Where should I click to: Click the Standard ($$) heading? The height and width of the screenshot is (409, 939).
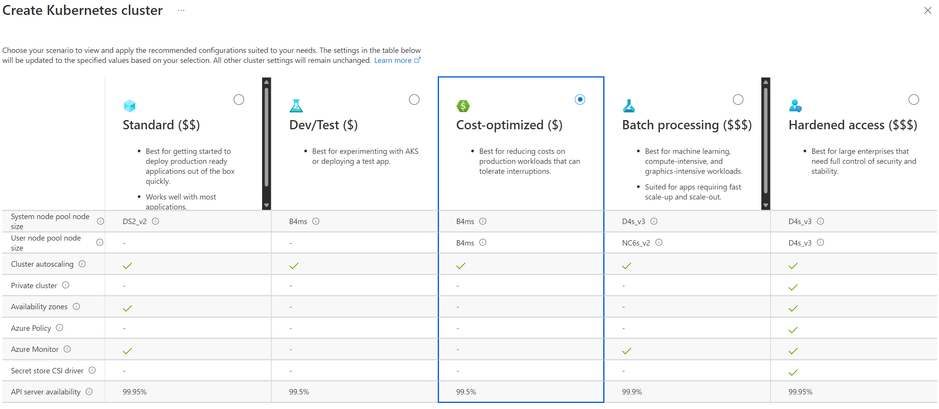(x=161, y=126)
